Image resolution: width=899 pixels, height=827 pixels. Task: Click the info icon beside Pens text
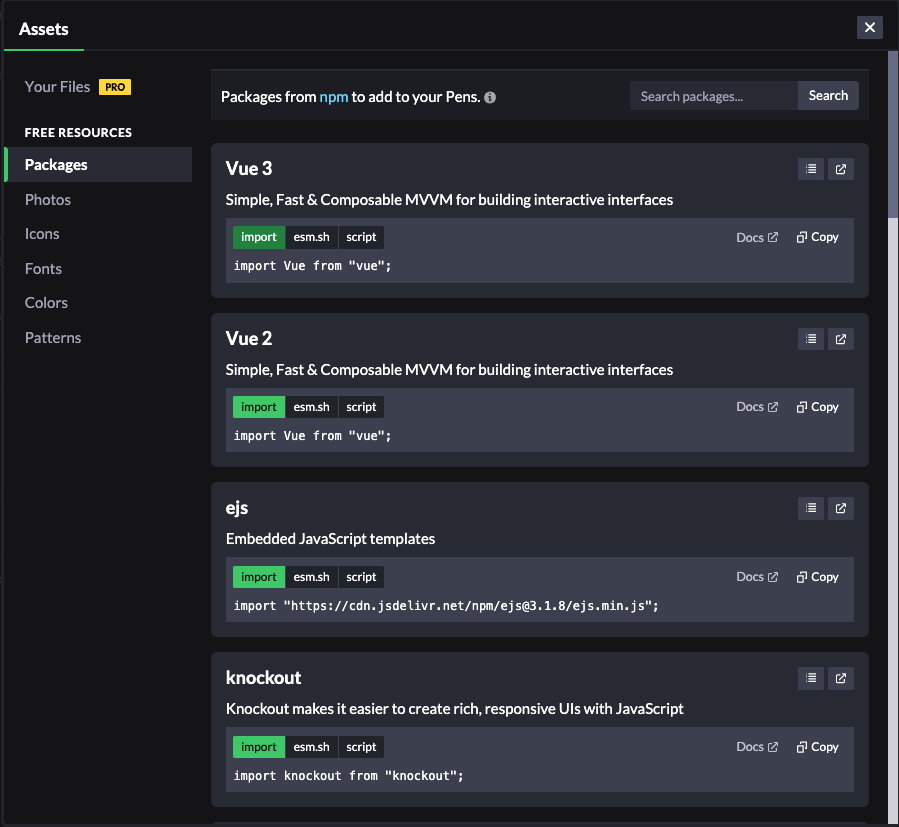490,97
